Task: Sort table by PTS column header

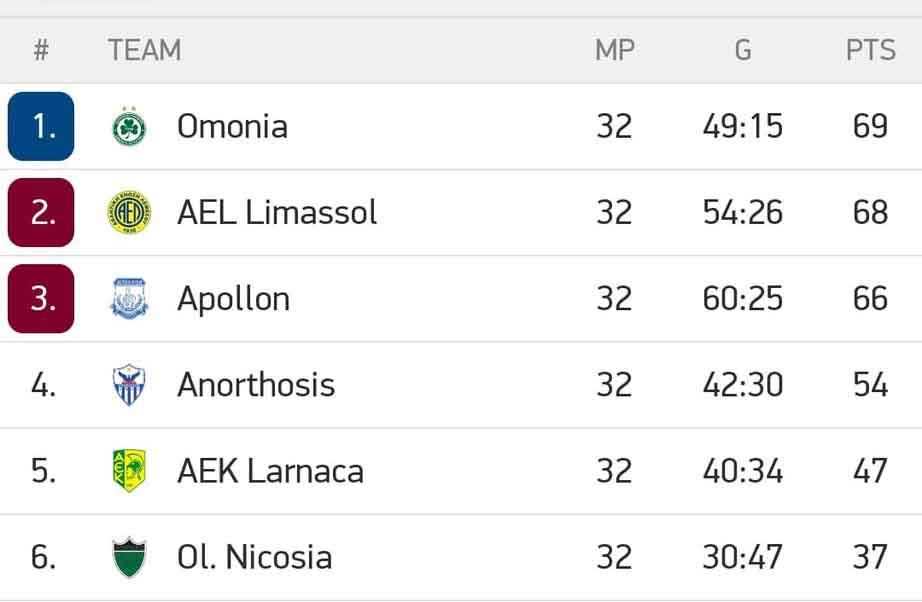Action: pos(870,50)
